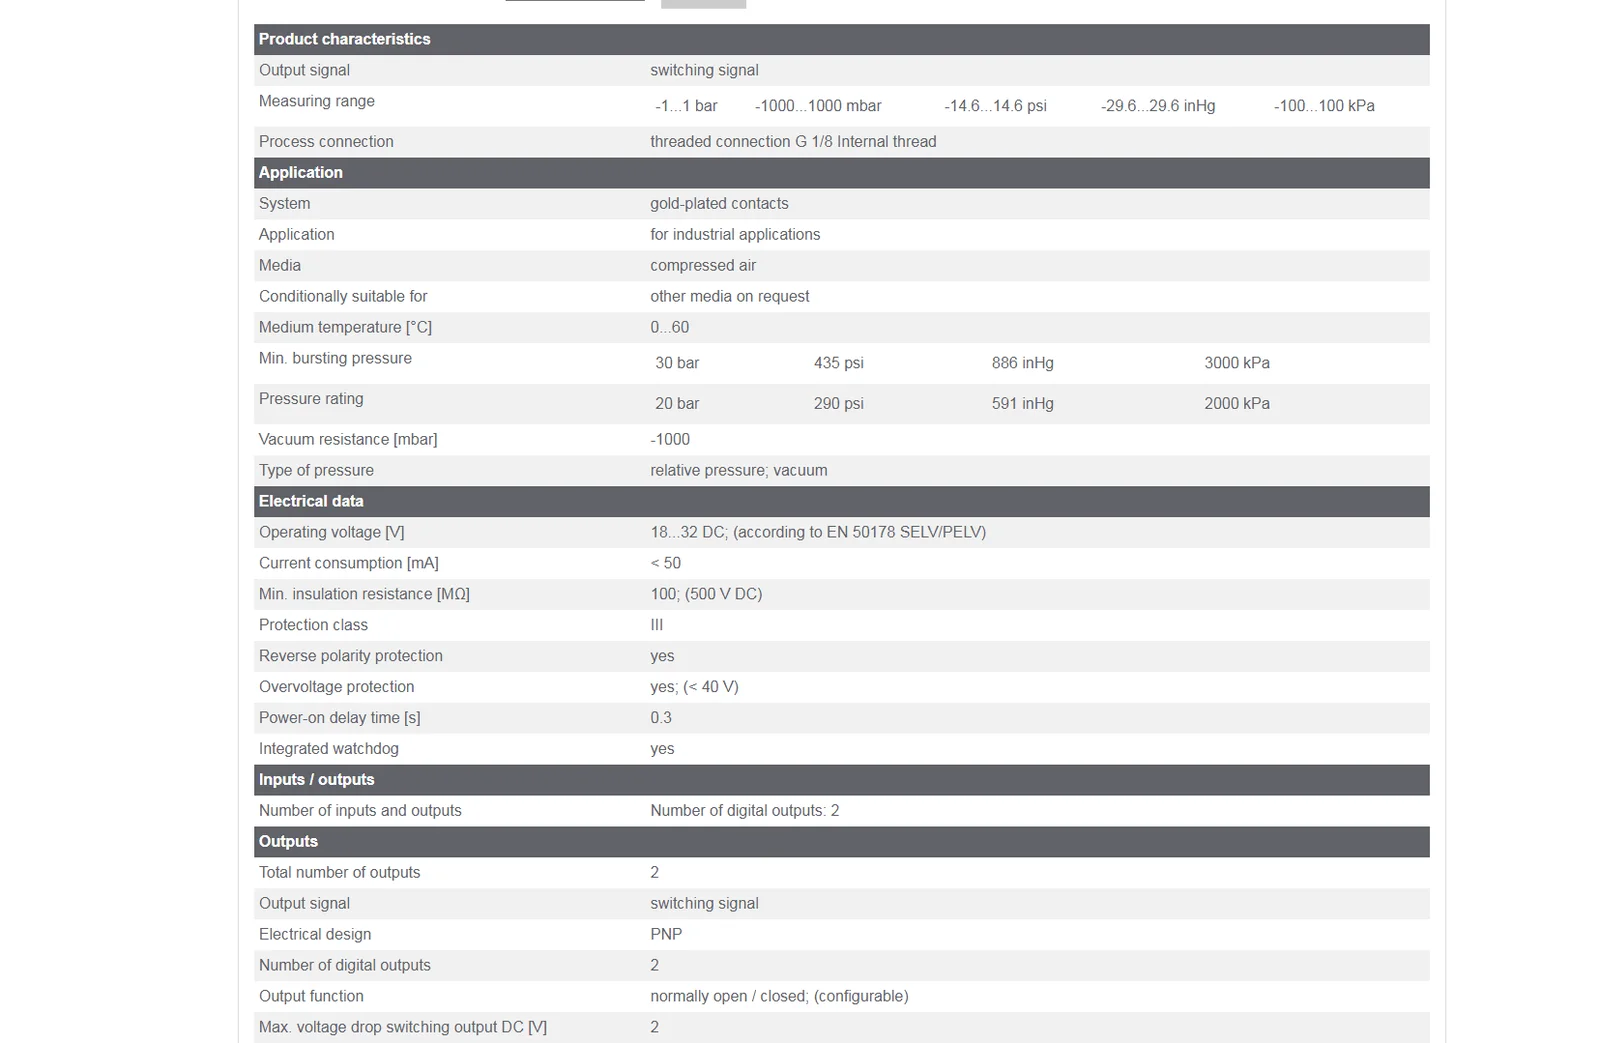Select the "Medium temperature [°C]" label
Image resolution: width=1600 pixels, height=1043 pixels.
(345, 328)
